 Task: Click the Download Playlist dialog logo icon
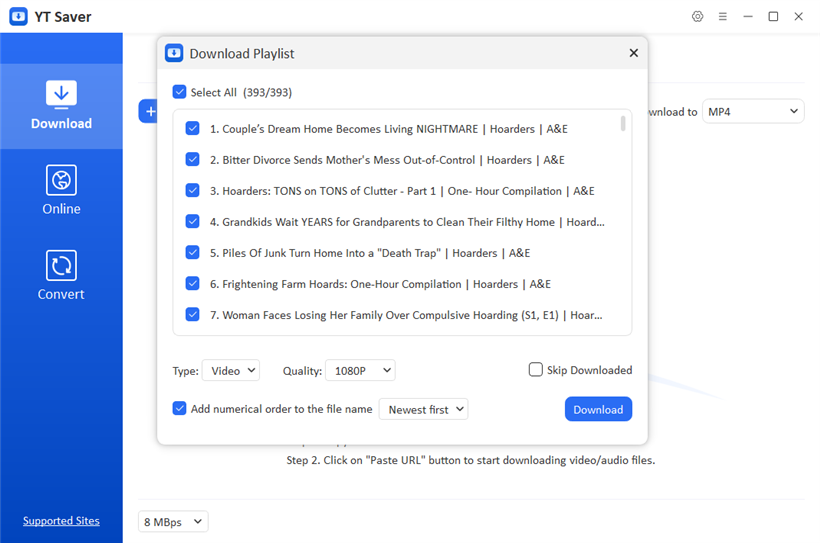(174, 53)
